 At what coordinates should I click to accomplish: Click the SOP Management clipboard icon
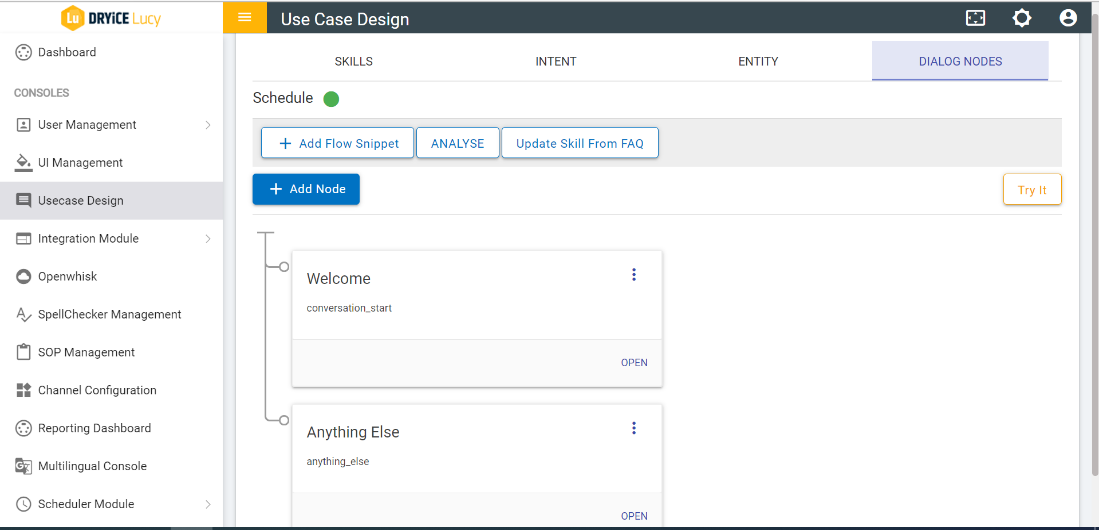[x=24, y=352]
